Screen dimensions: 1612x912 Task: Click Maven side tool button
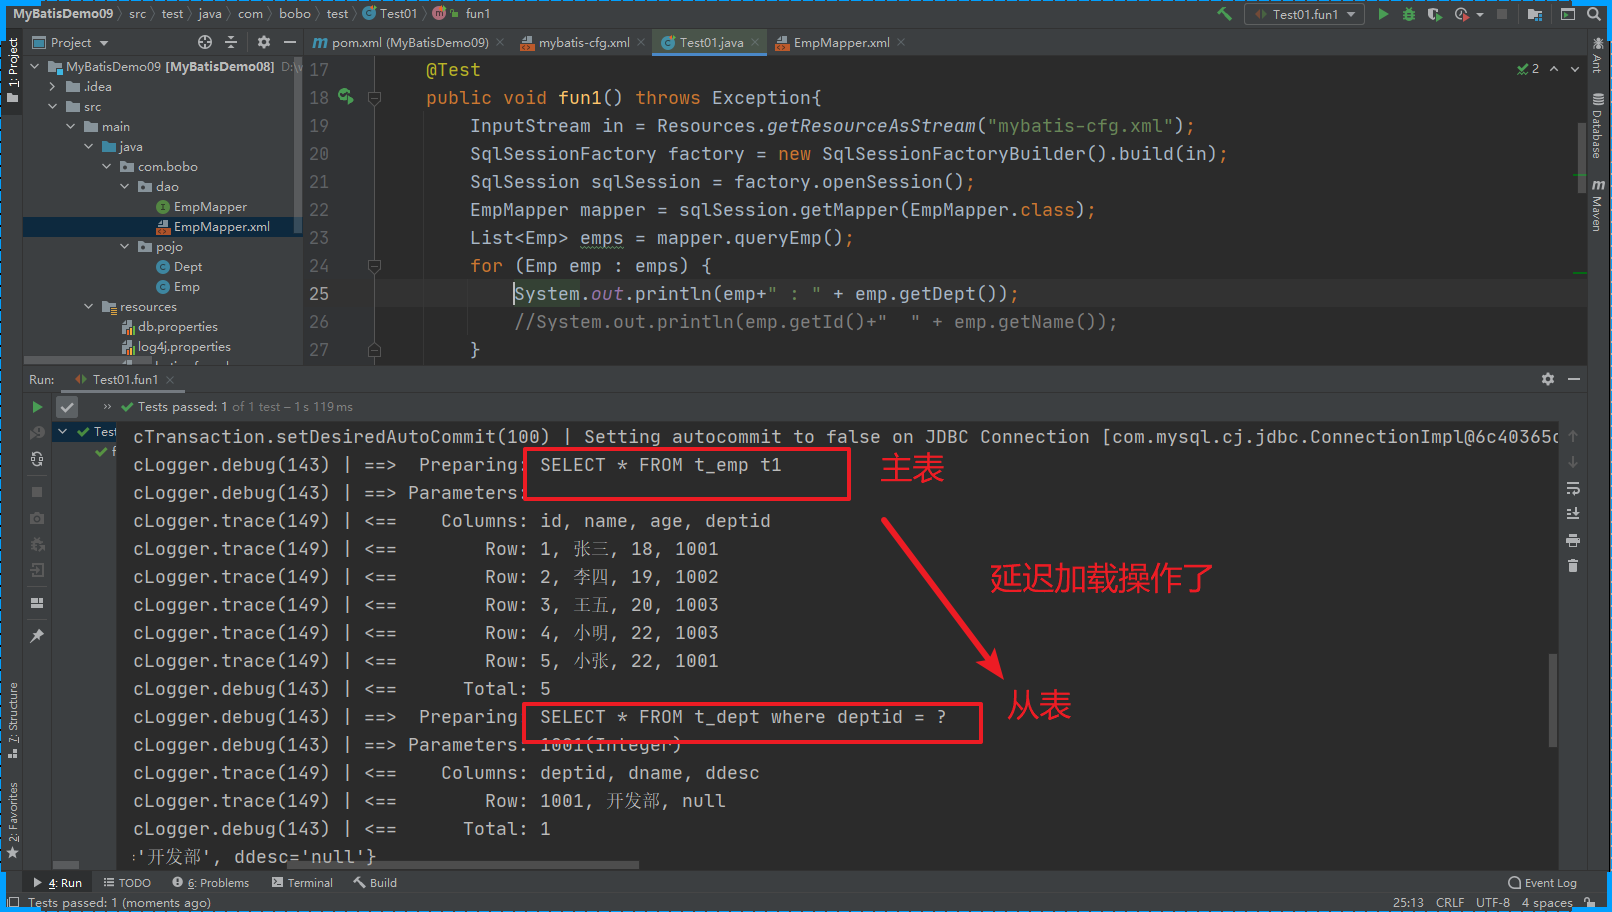pyautogui.click(x=1598, y=205)
